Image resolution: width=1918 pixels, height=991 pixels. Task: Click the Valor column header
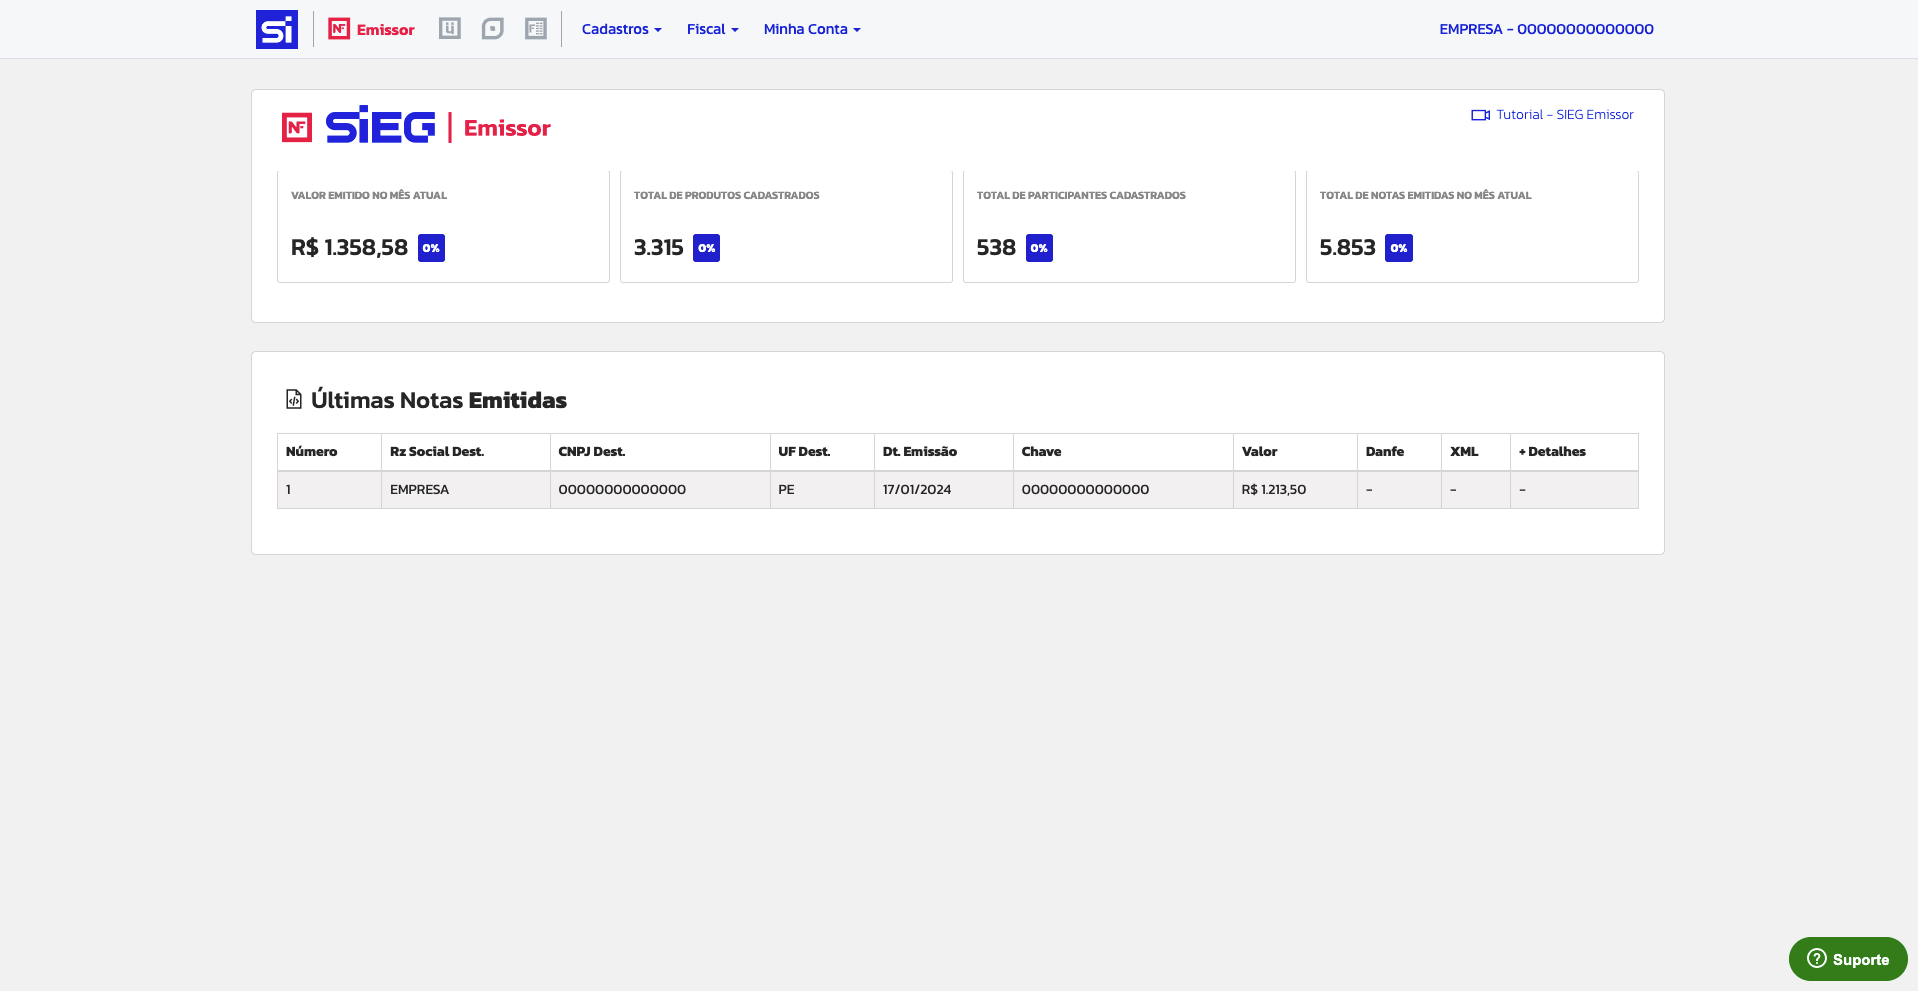click(1259, 452)
